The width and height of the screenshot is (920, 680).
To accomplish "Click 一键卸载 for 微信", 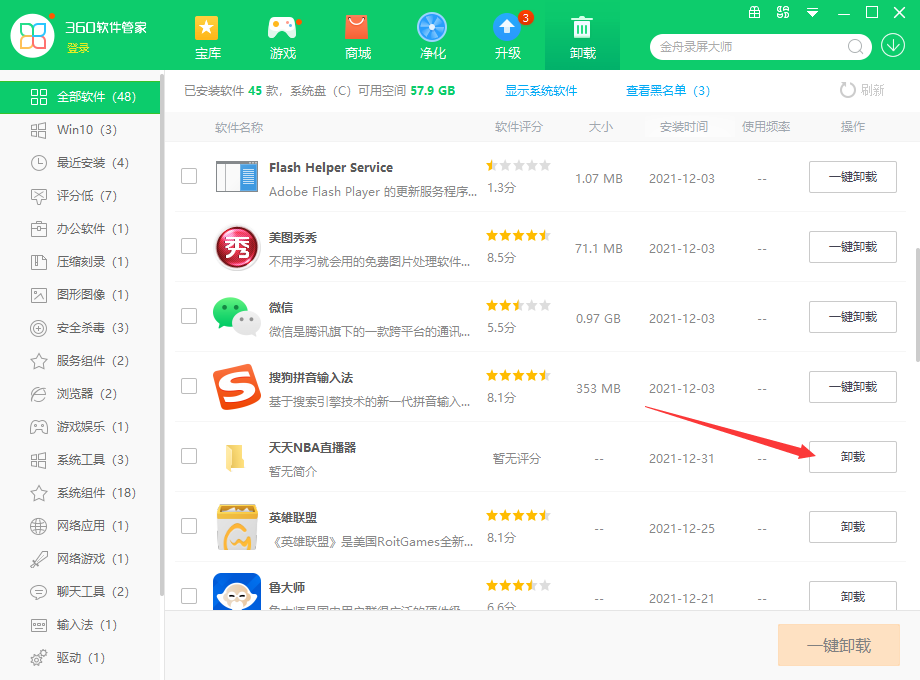I will [853, 317].
